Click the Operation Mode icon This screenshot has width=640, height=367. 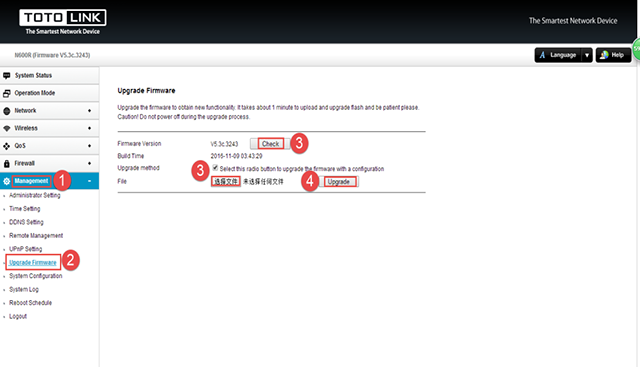click(7, 93)
